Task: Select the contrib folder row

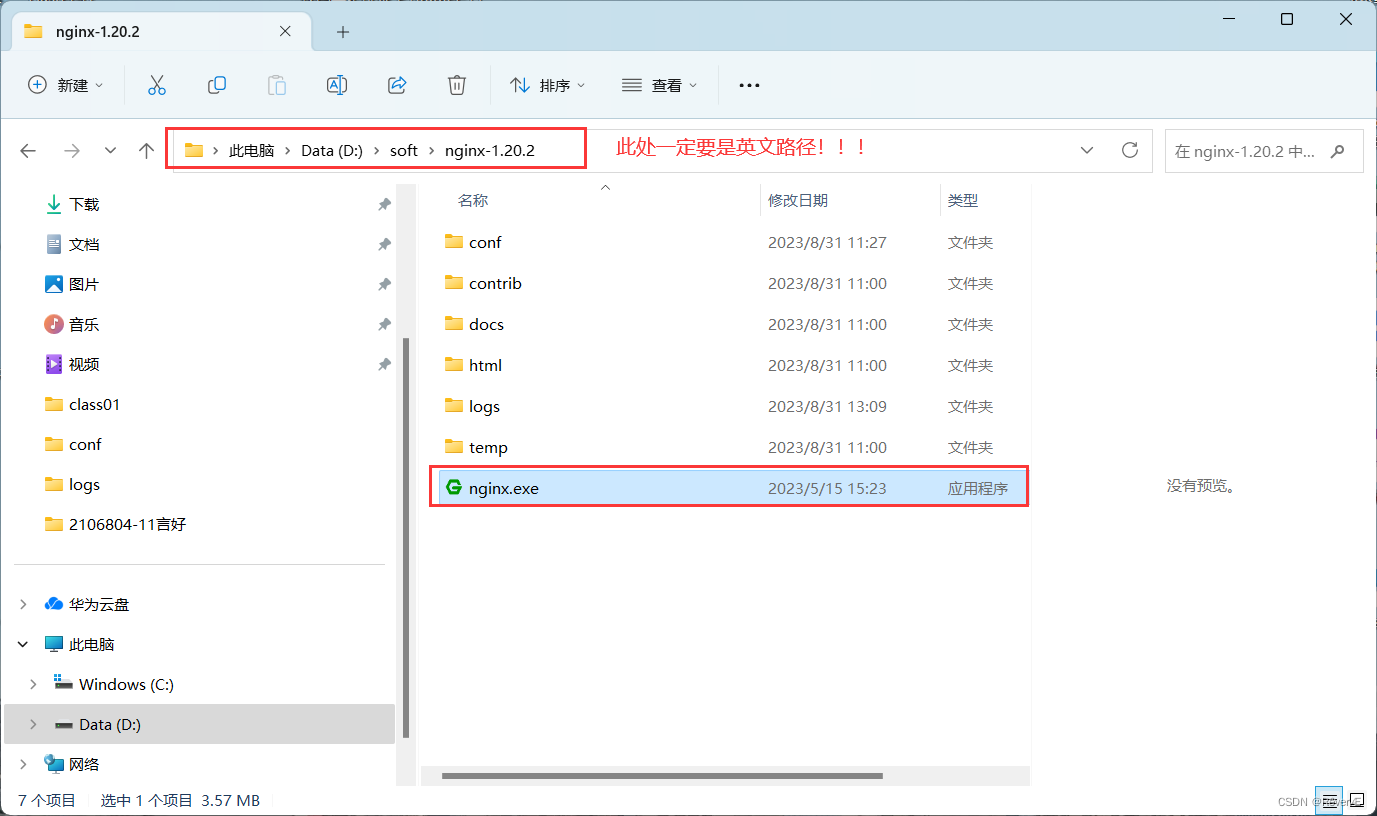Action: pos(734,283)
